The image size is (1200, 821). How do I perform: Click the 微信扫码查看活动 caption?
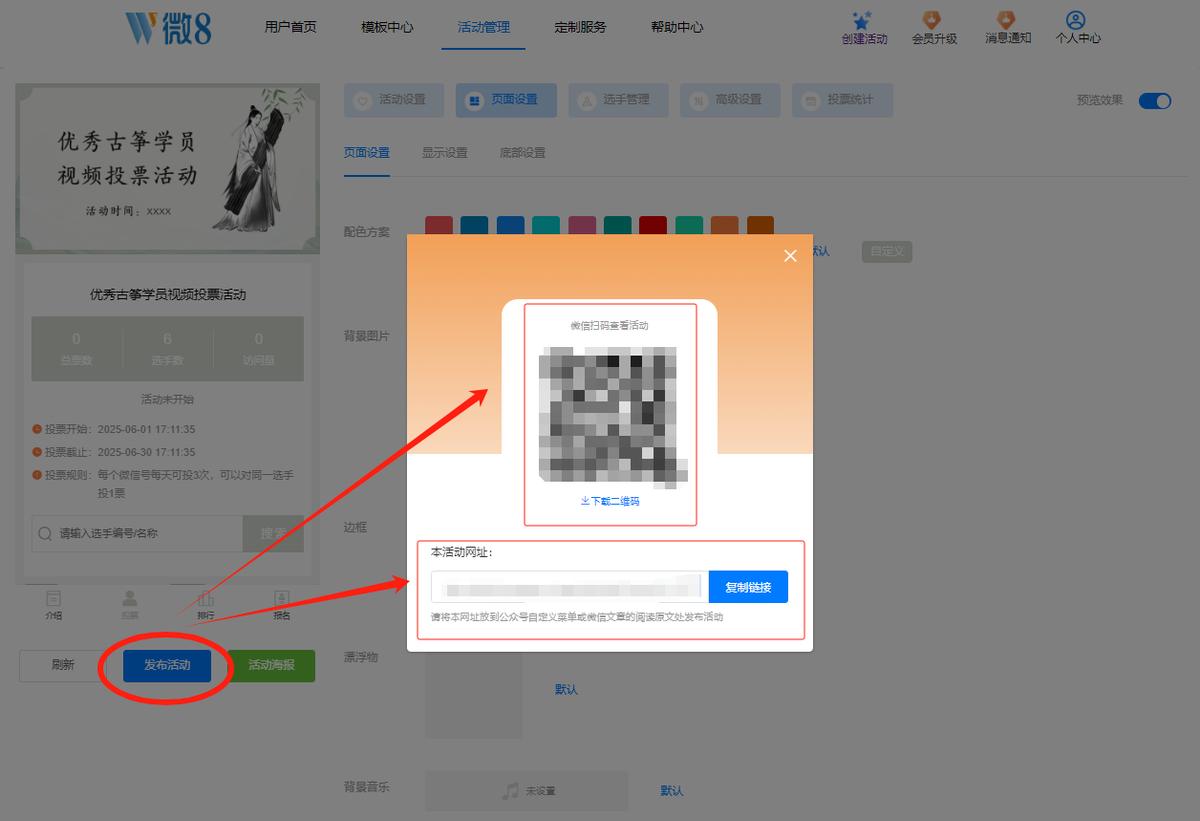[x=610, y=326]
